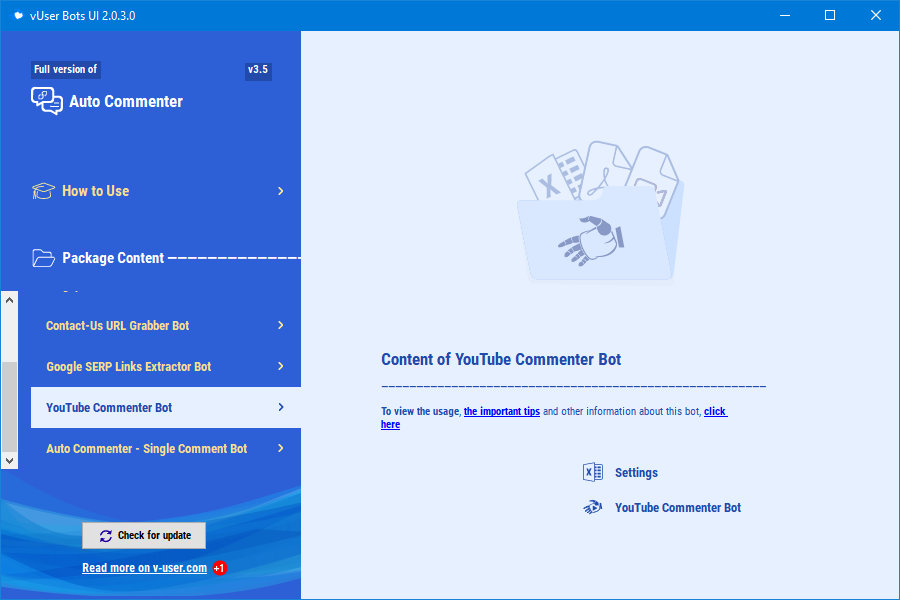Image resolution: width=900 pixels, height=600 pixels.
Task: Follow 'the important tips' link
Action: (502, 411)
